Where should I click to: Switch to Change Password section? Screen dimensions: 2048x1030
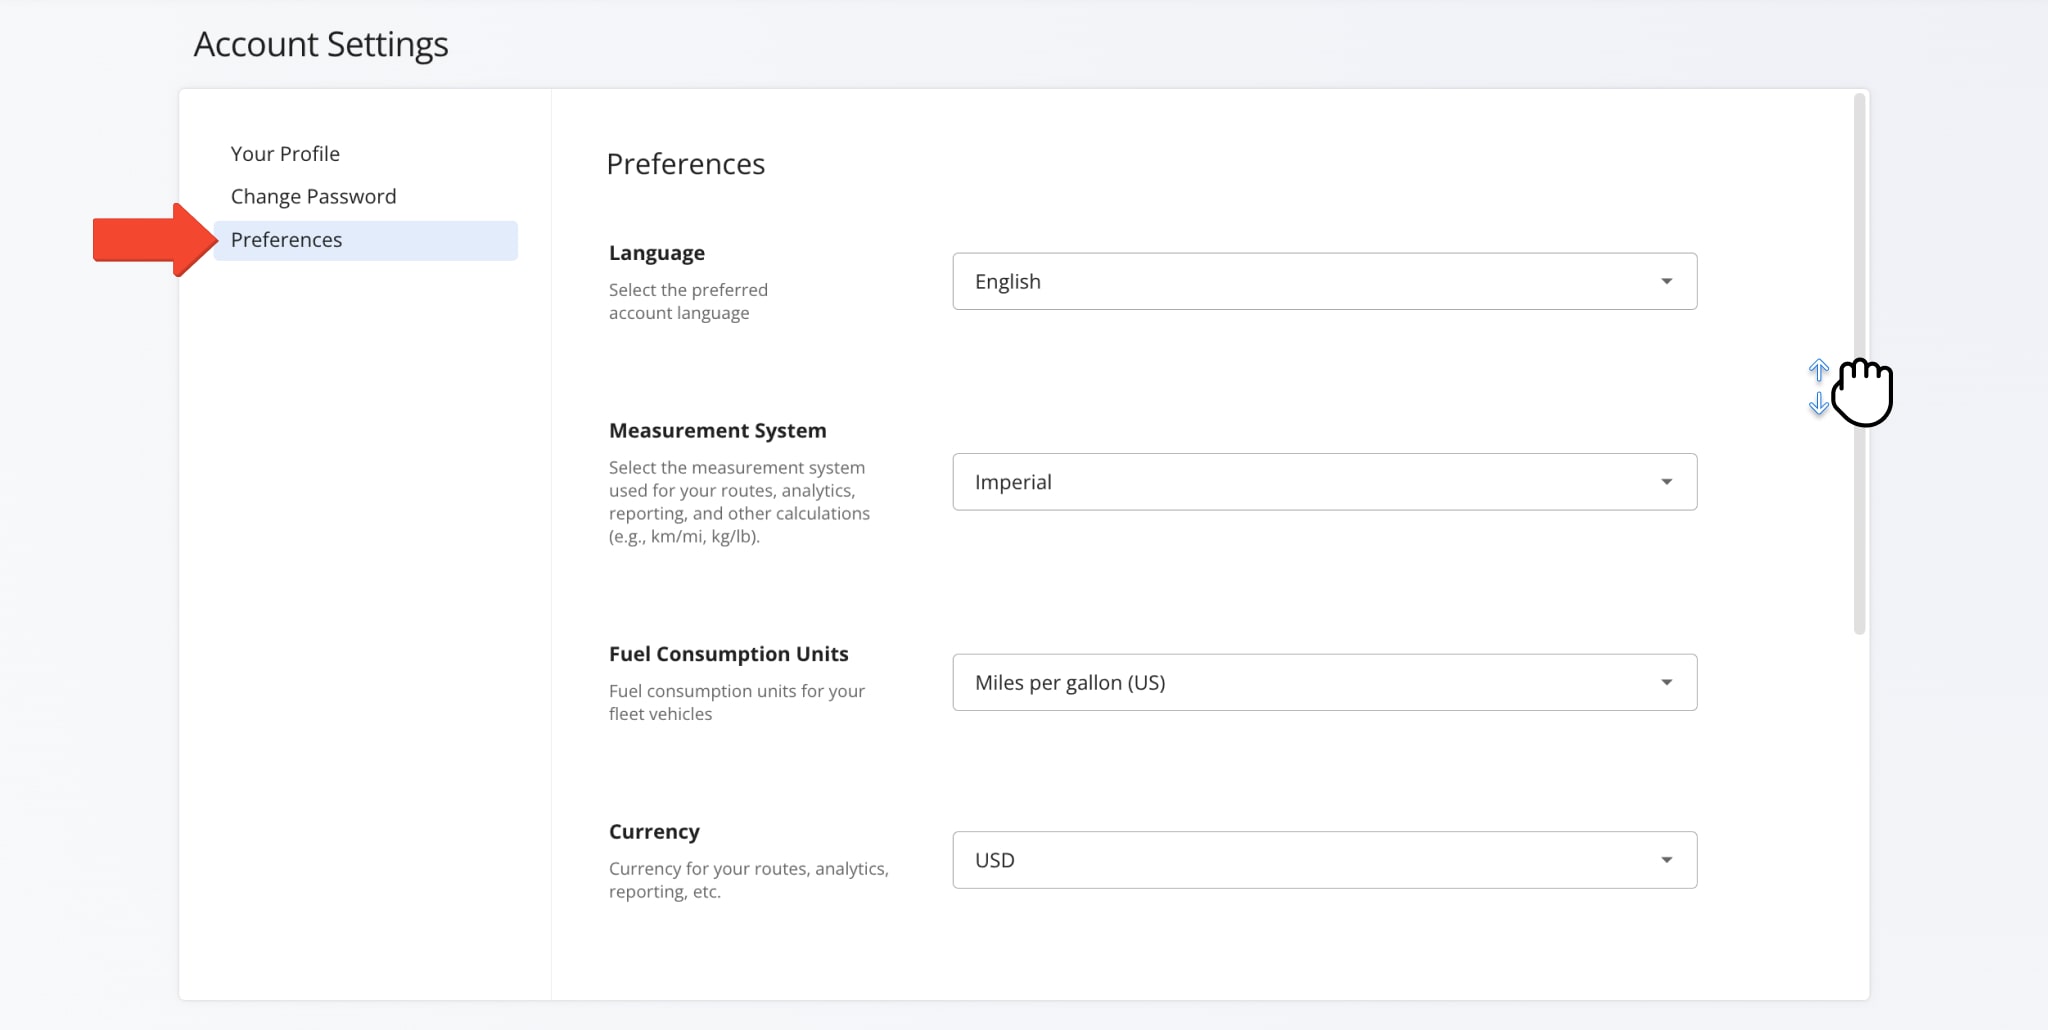coord(313,196)
